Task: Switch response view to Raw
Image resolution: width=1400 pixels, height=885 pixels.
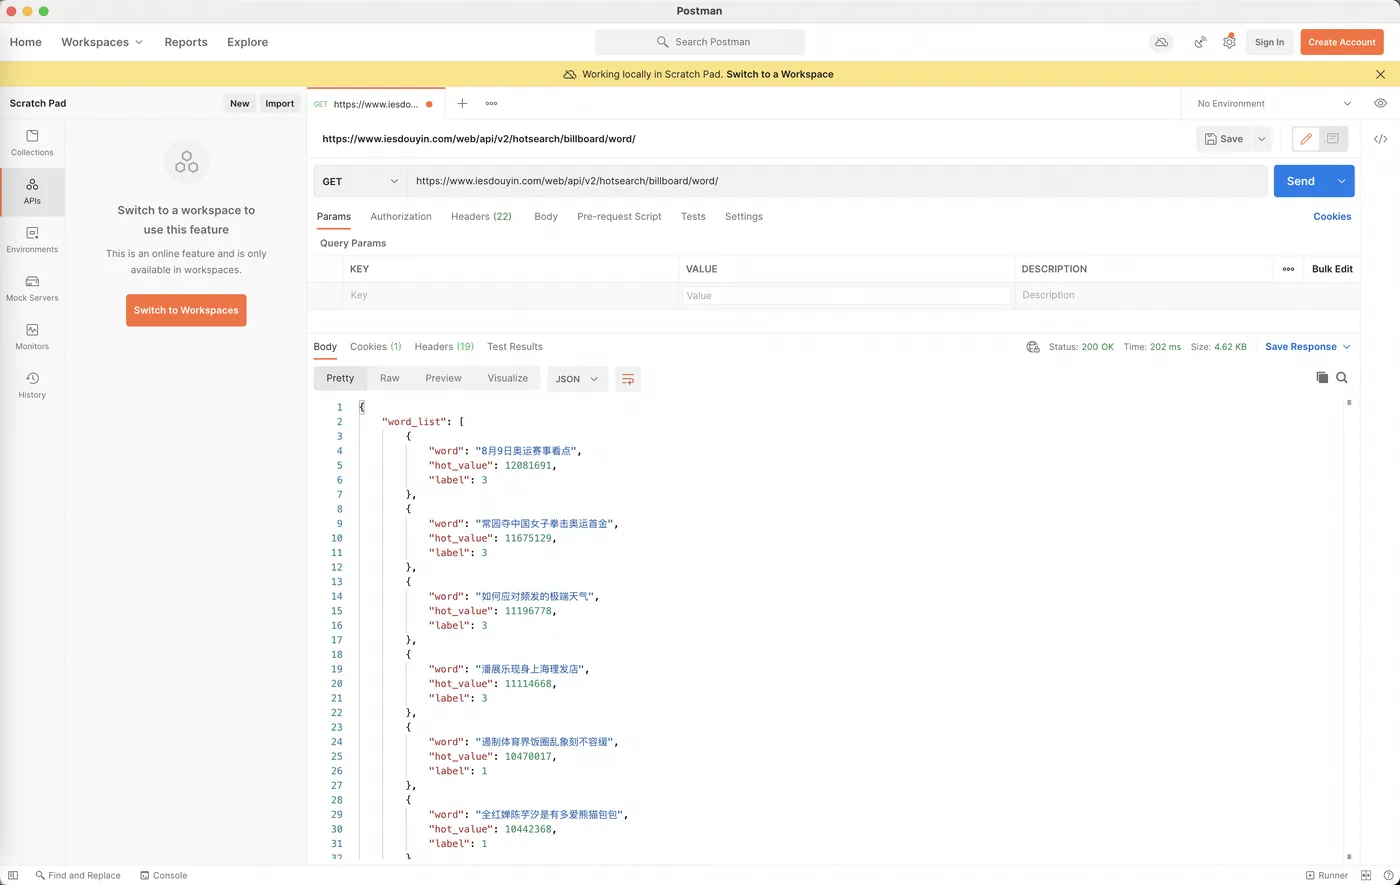Action: click(390, 378)
